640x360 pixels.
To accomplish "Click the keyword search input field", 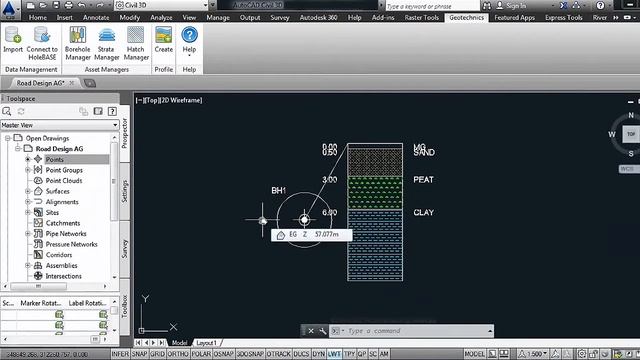I will (432, 6).
